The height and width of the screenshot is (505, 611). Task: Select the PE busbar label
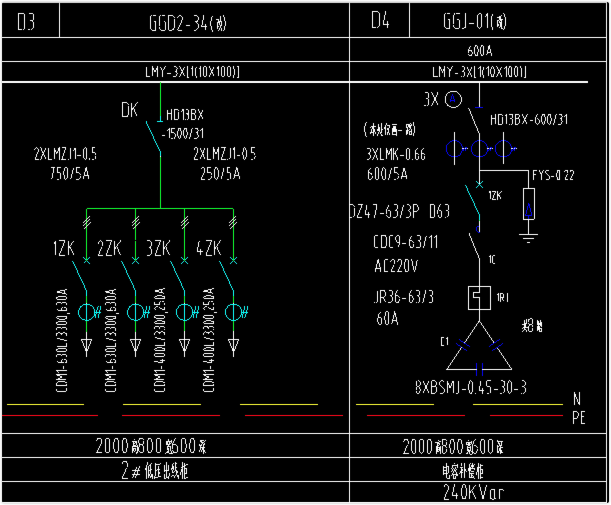click(x=579, y=418)
